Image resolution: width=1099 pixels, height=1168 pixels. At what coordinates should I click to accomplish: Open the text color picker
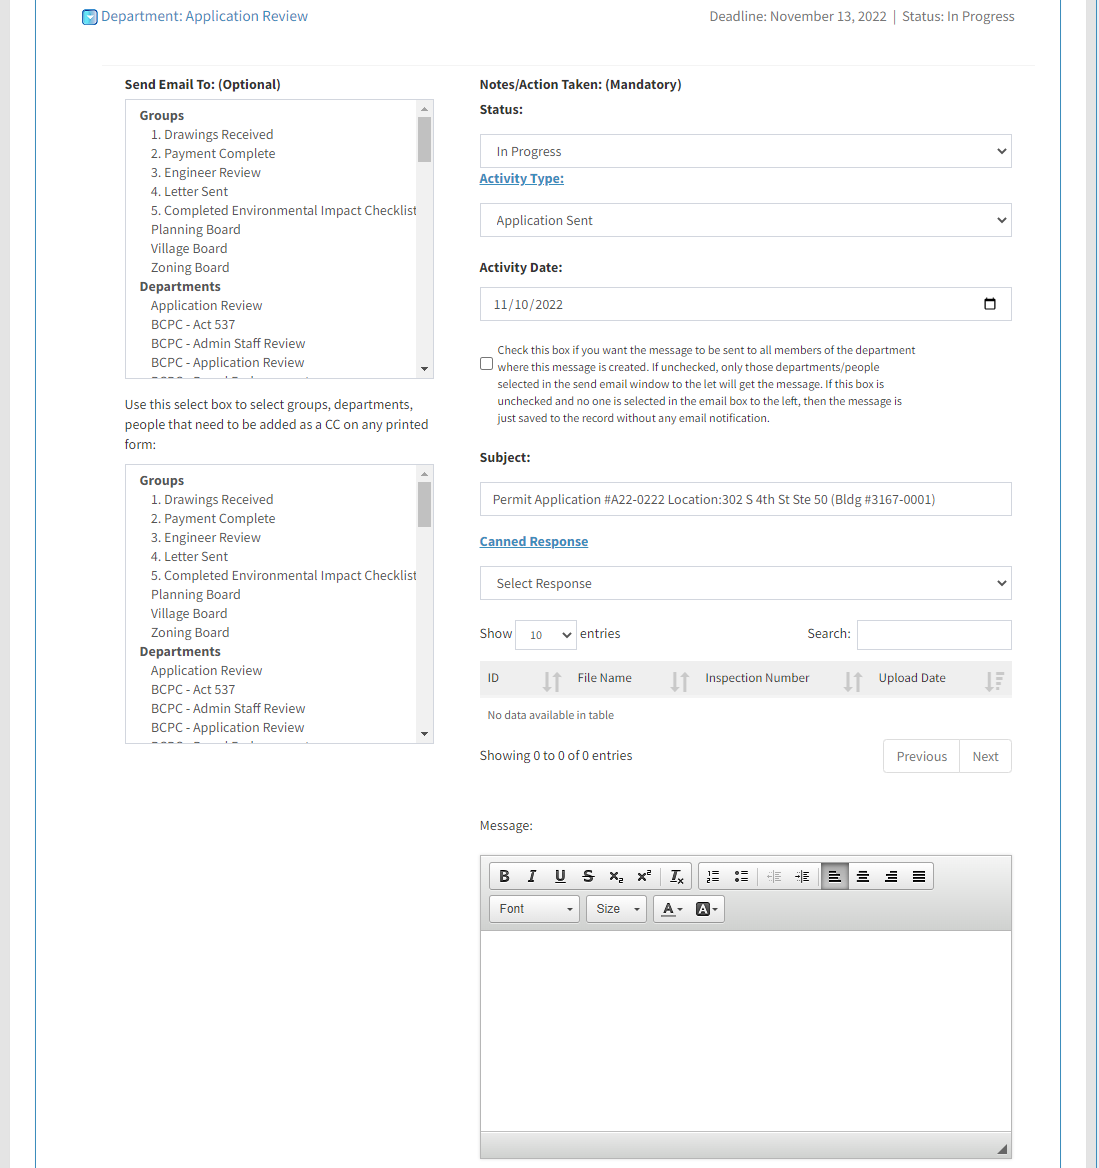(x=672, y=909)
